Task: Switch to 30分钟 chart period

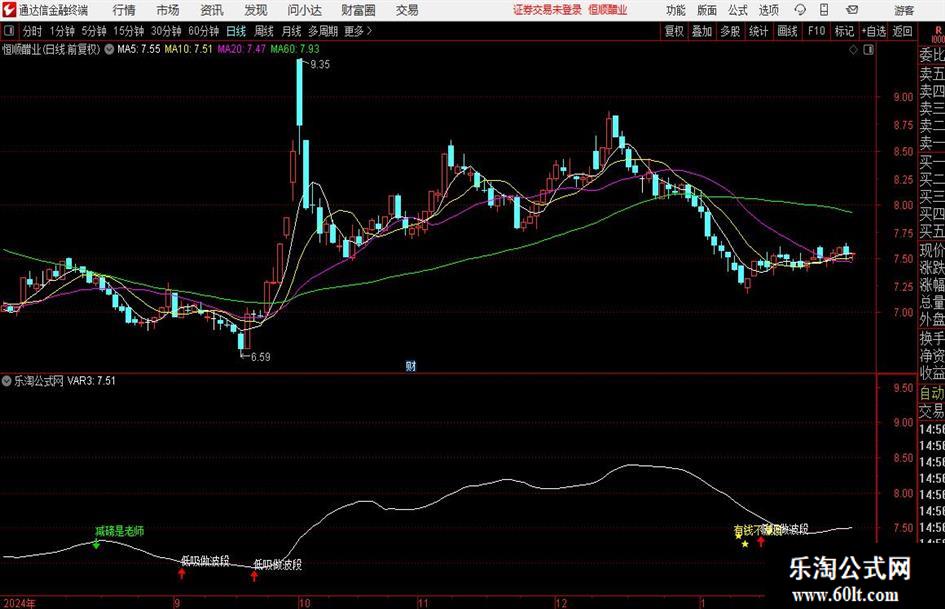Action: (166, 31)
